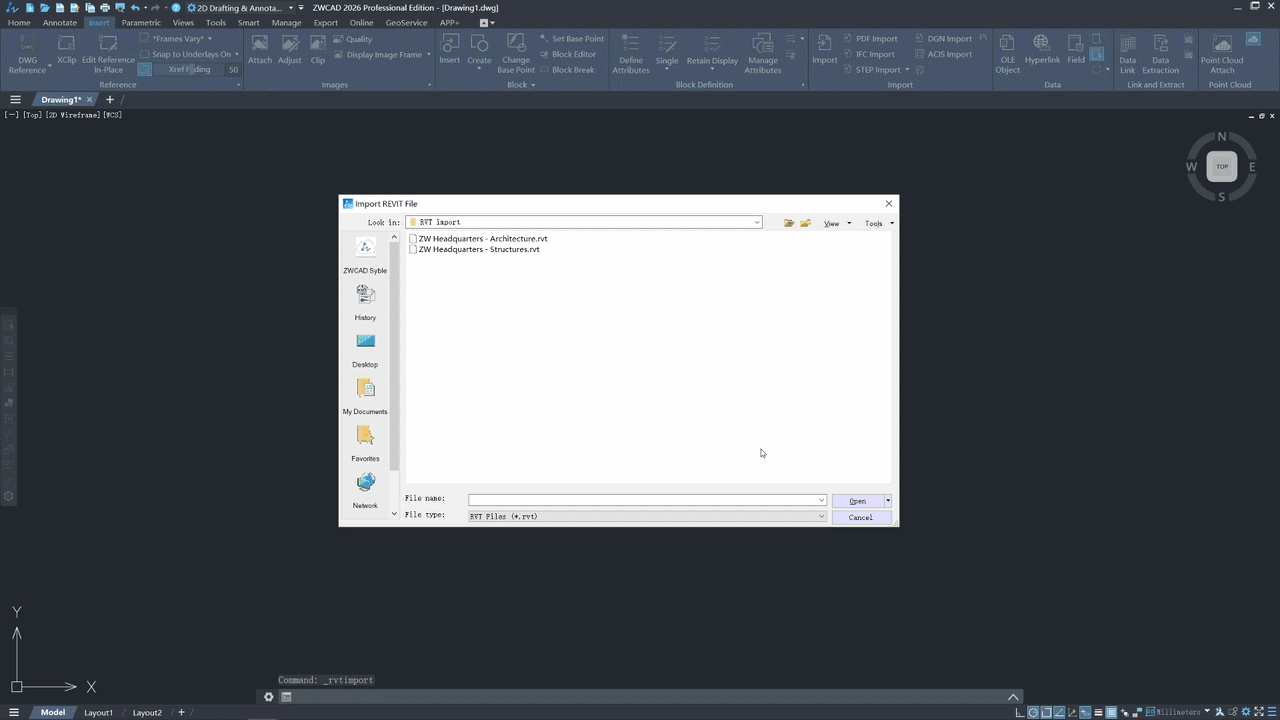Select ZW Headquarters - Structures.rvt file

475,249
